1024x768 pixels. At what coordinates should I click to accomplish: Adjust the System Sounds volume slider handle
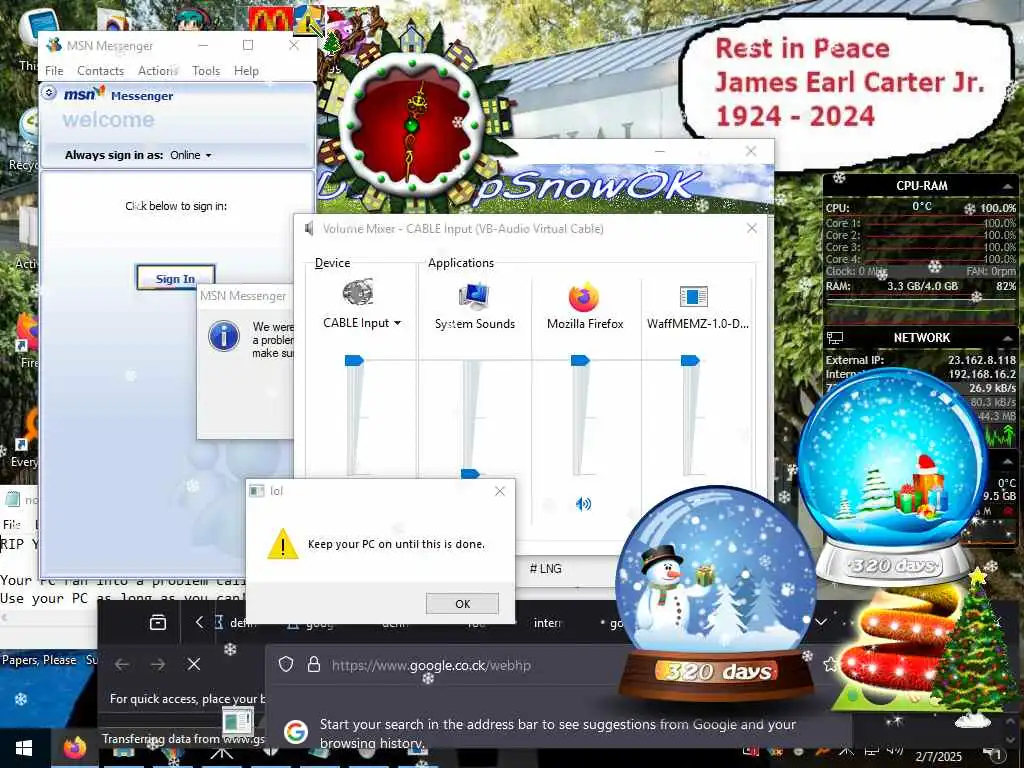tap(470, 473)
